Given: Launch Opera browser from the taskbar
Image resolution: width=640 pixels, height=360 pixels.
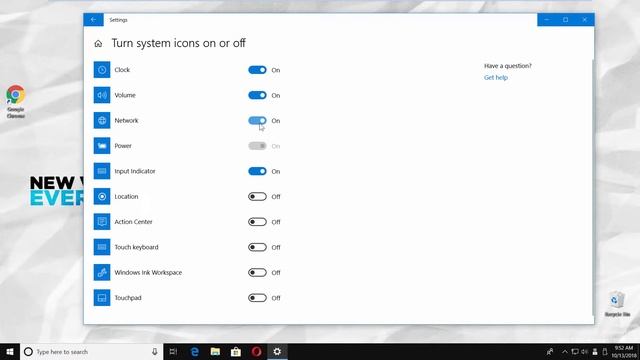Looking at the screenshot, I should tap(256, 351).
